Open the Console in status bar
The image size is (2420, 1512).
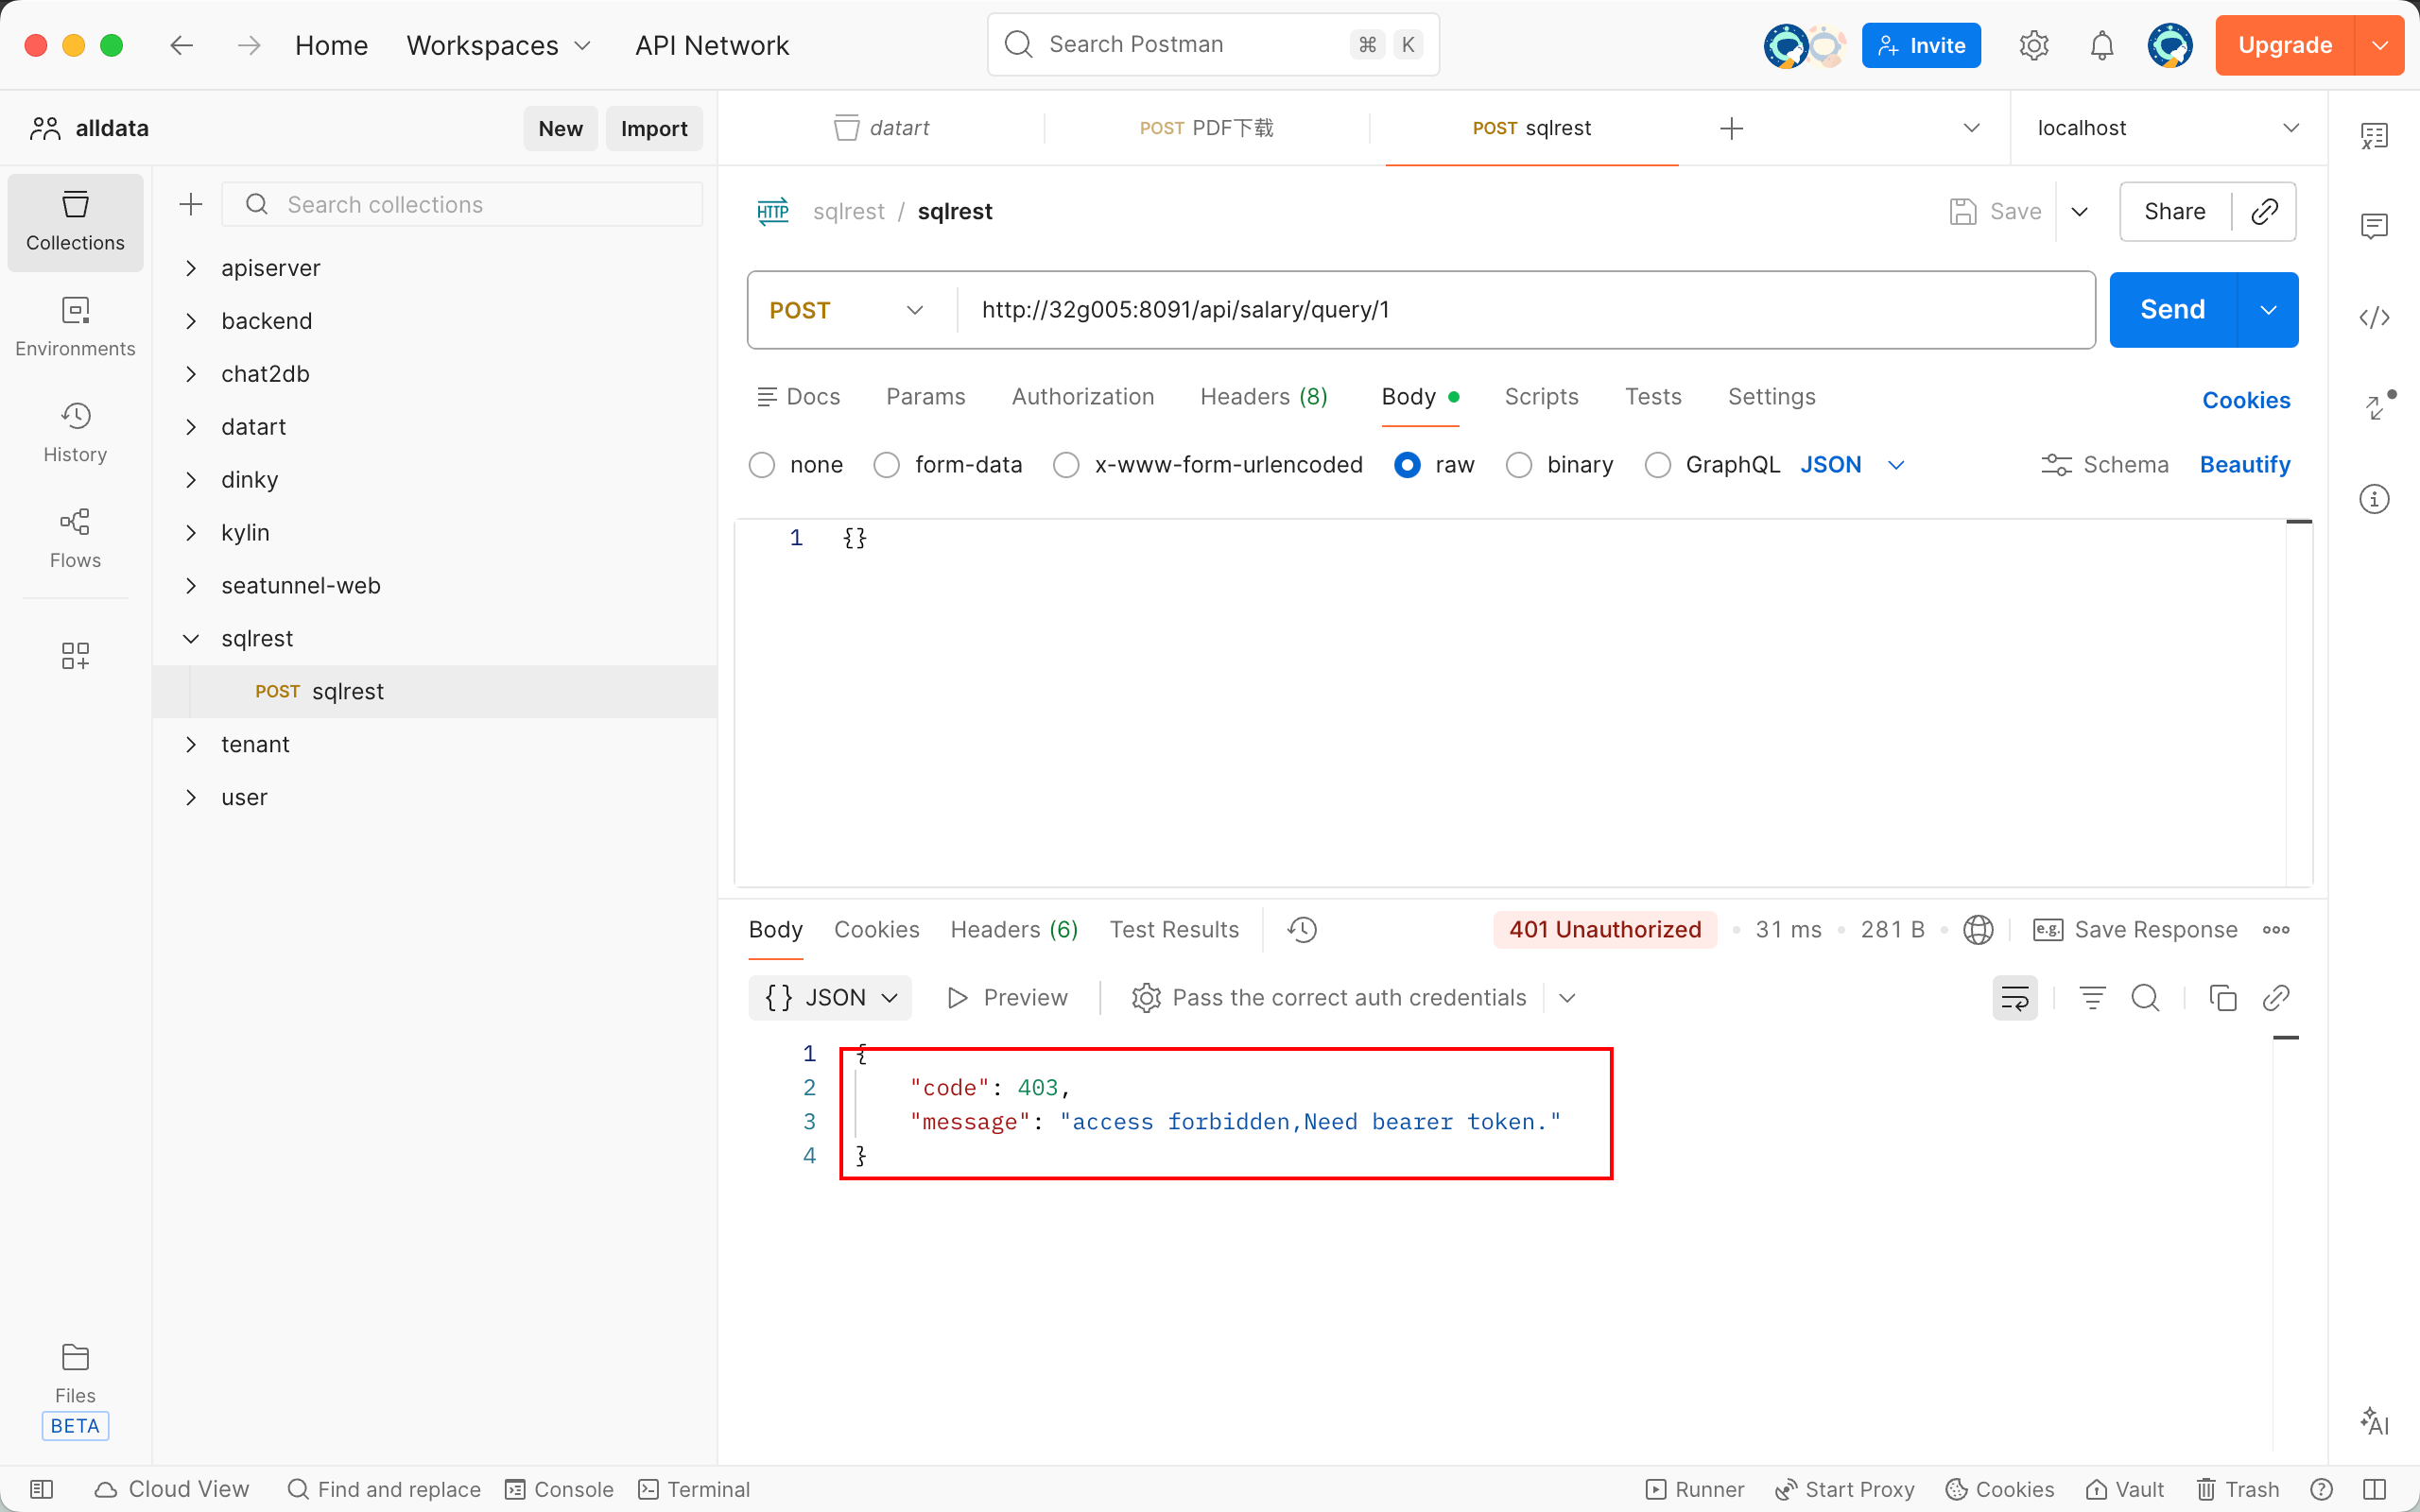coord(559,1489)
